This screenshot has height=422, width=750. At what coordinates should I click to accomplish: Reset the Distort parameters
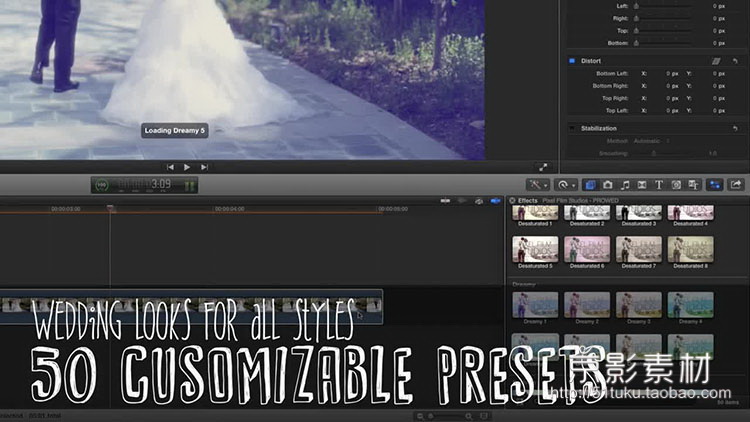pos(735,61)
